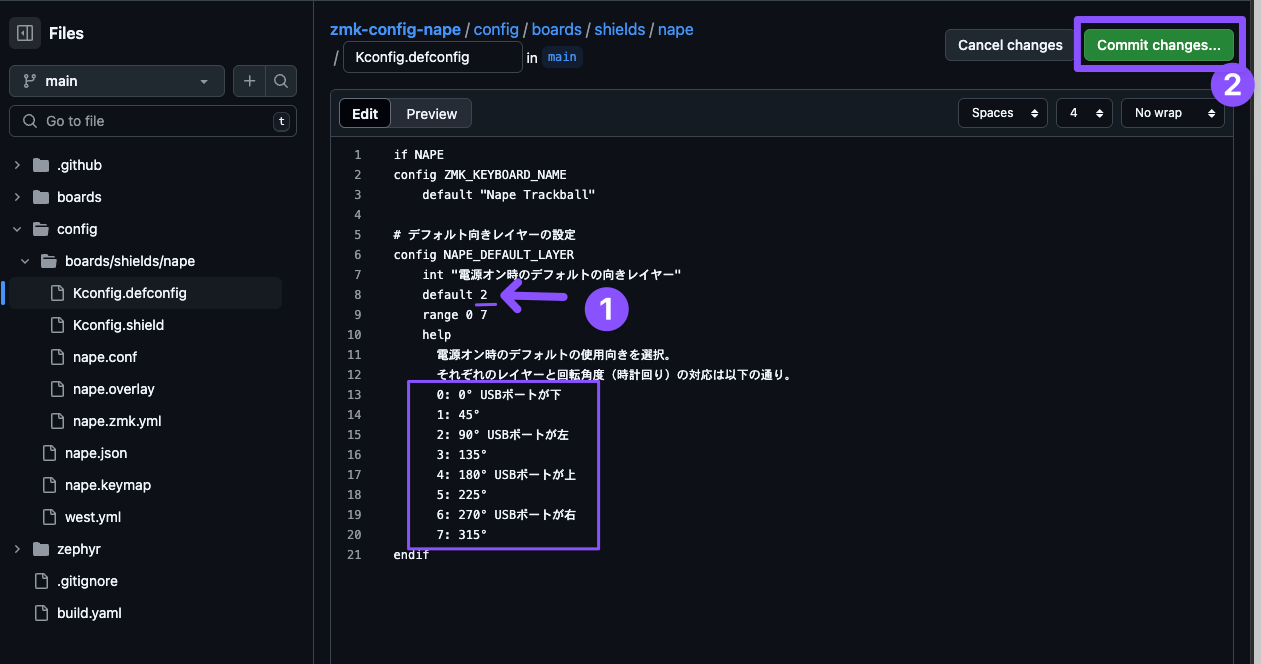1261x664 pixels.
Task: Click Commit changes button
Action: (x=1159, y=45)
